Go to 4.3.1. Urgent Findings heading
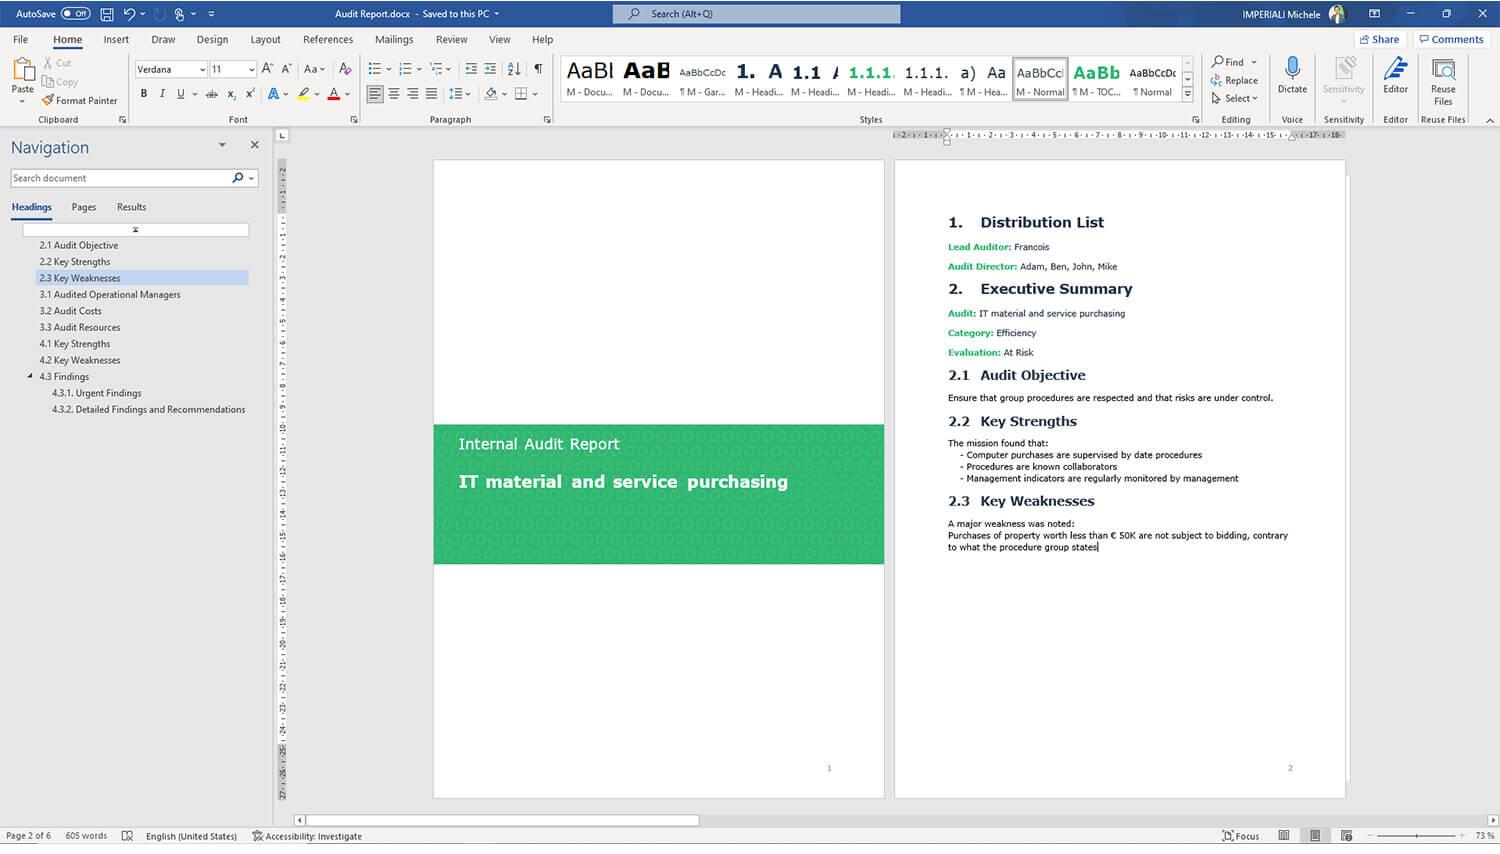The image size is (1500, 854). [96, 393]
